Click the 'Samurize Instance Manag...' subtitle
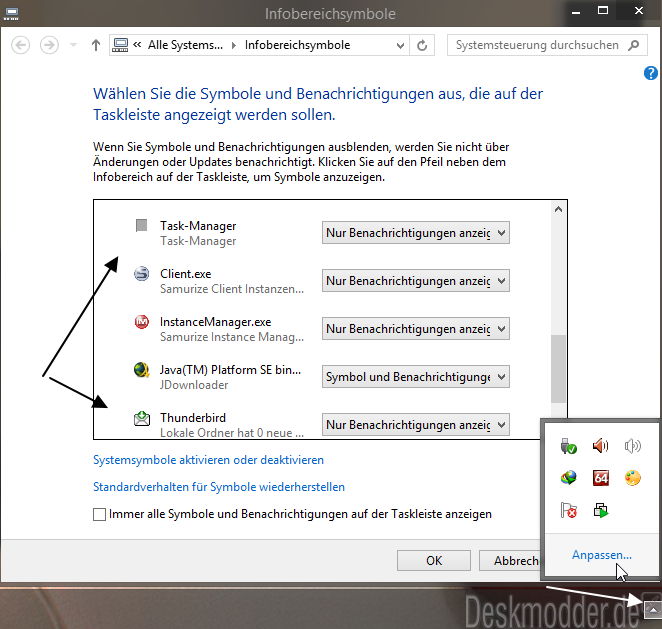662x629 pixels. point(231,337)
